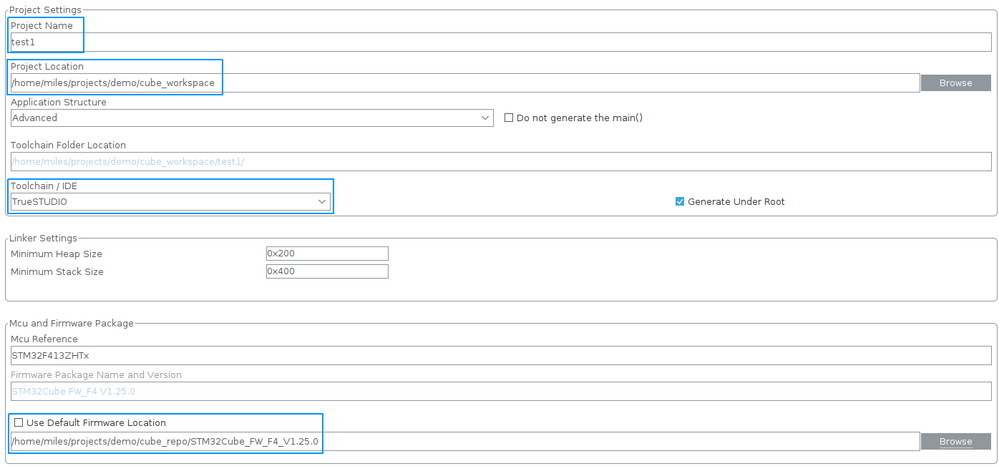This screenshot has width=999, height=467.
Task: Expand the Toolchain / IDE TrueSTUDIO dropdown
Action: 170,202
